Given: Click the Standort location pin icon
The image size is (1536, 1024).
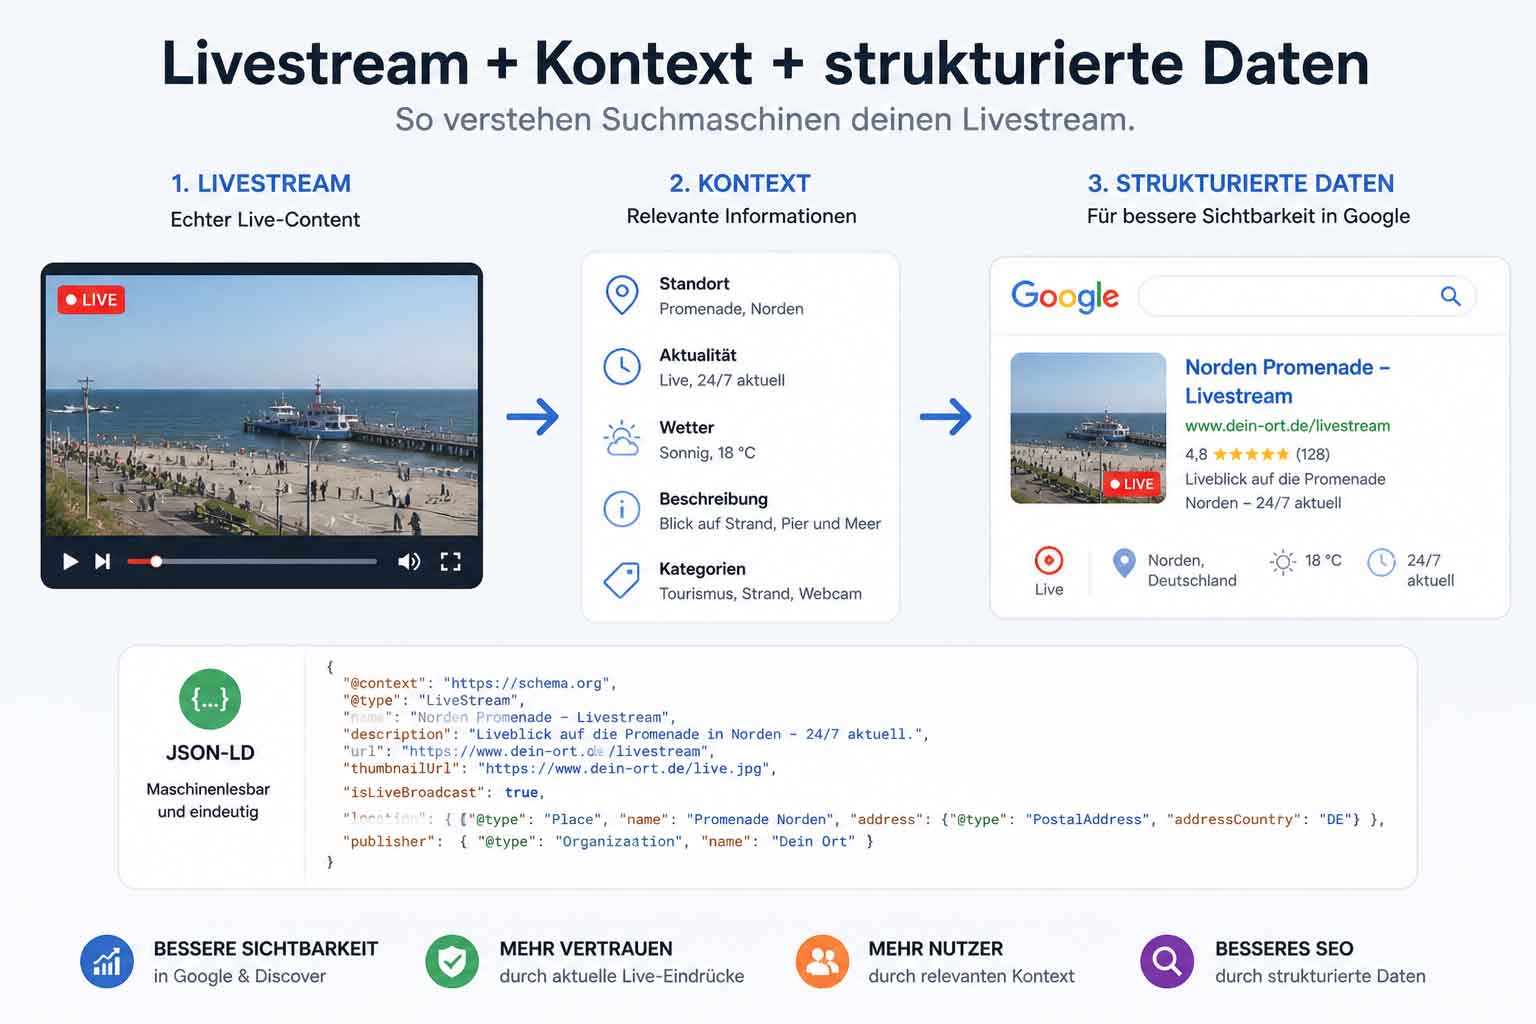Looking at the screenshot, I should (622, 295).
